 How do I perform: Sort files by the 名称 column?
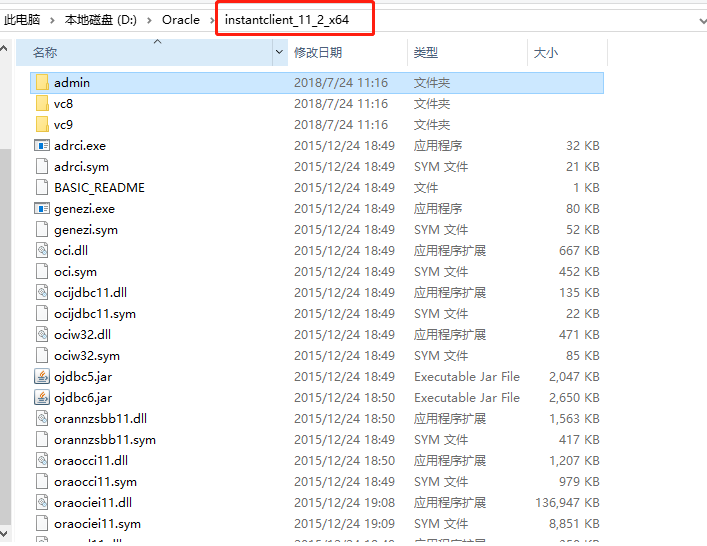click(144, 52)
